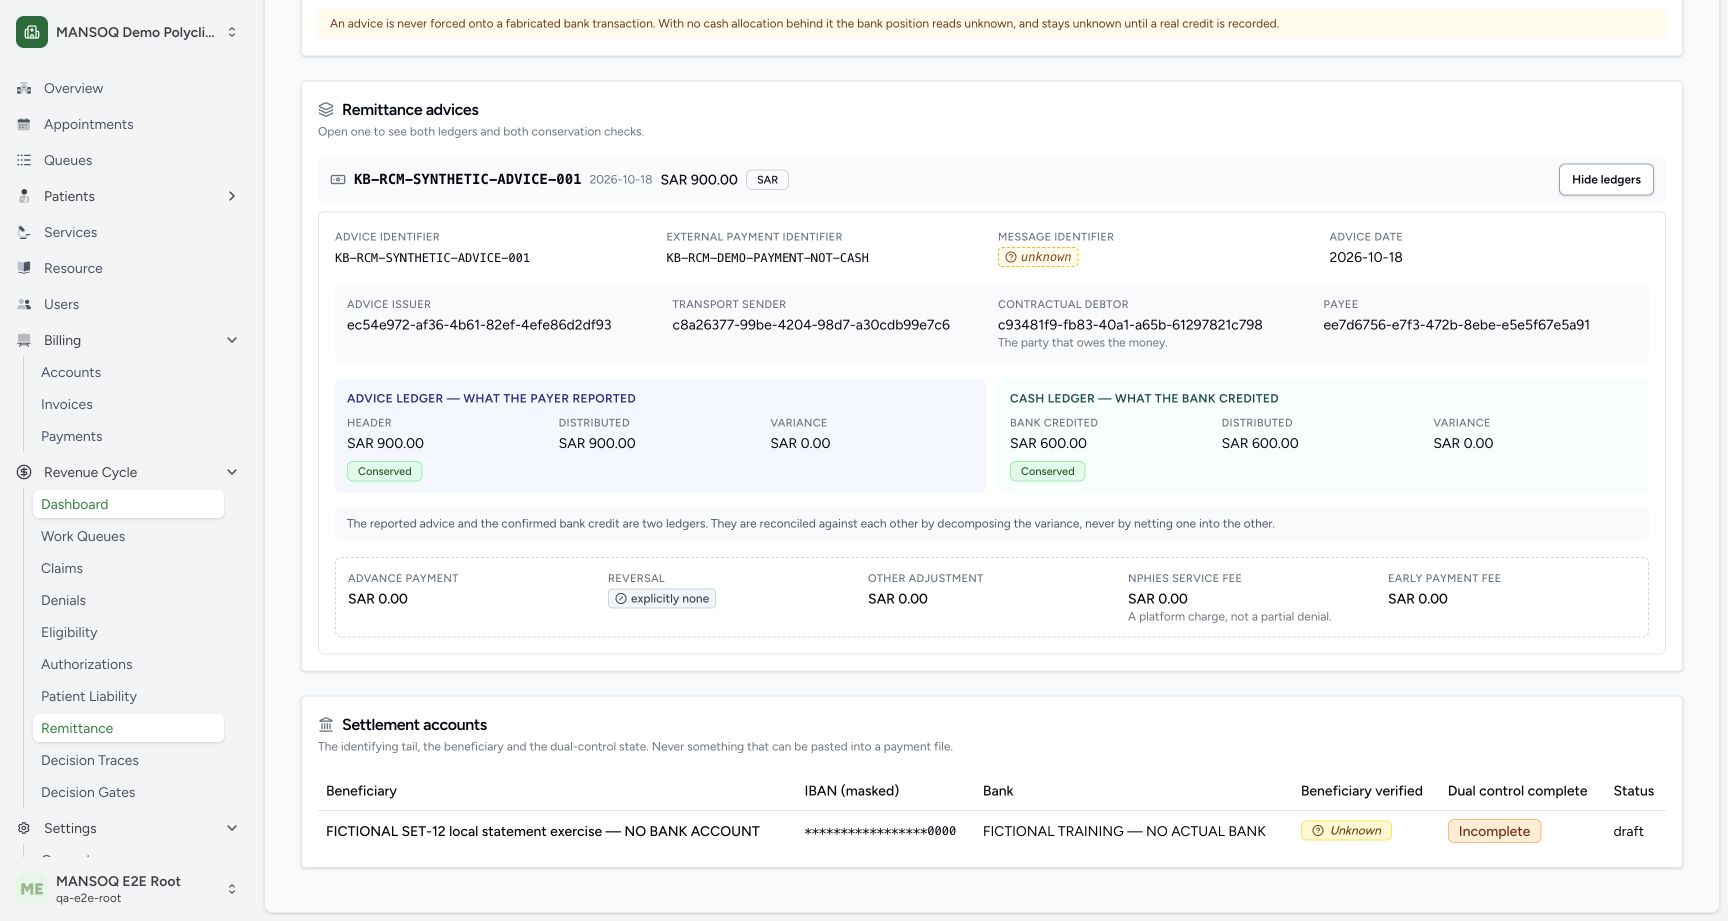The image size is (1728, 921).
Task: Open Accounts under Billing
Action: (128, 372)
